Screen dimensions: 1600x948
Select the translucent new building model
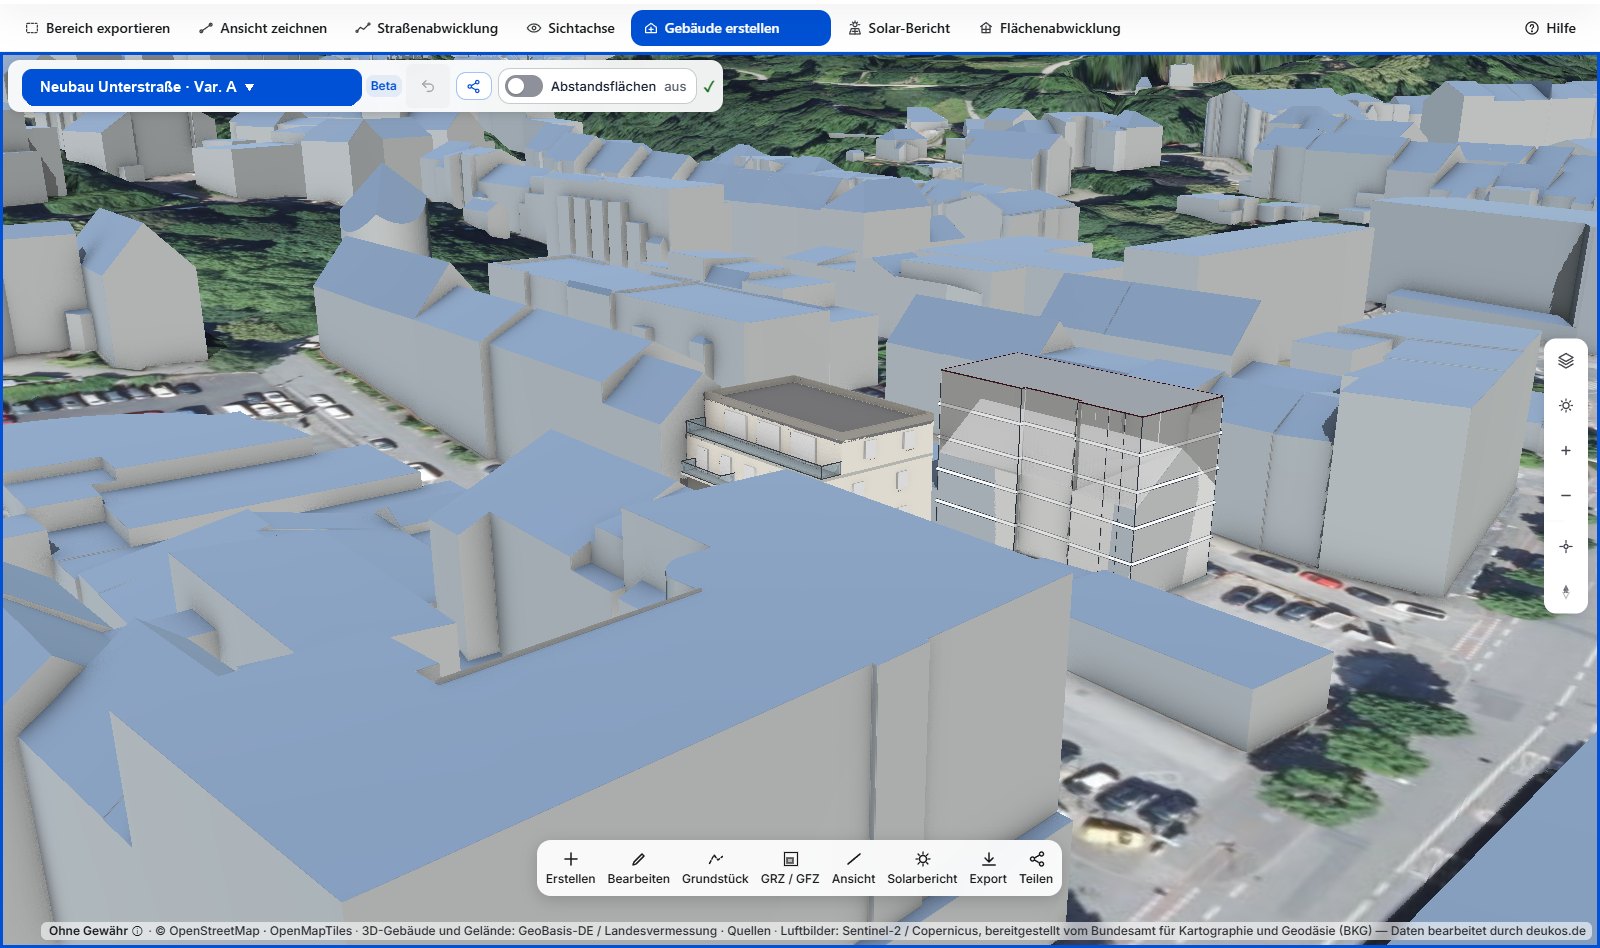point(1080,470)
